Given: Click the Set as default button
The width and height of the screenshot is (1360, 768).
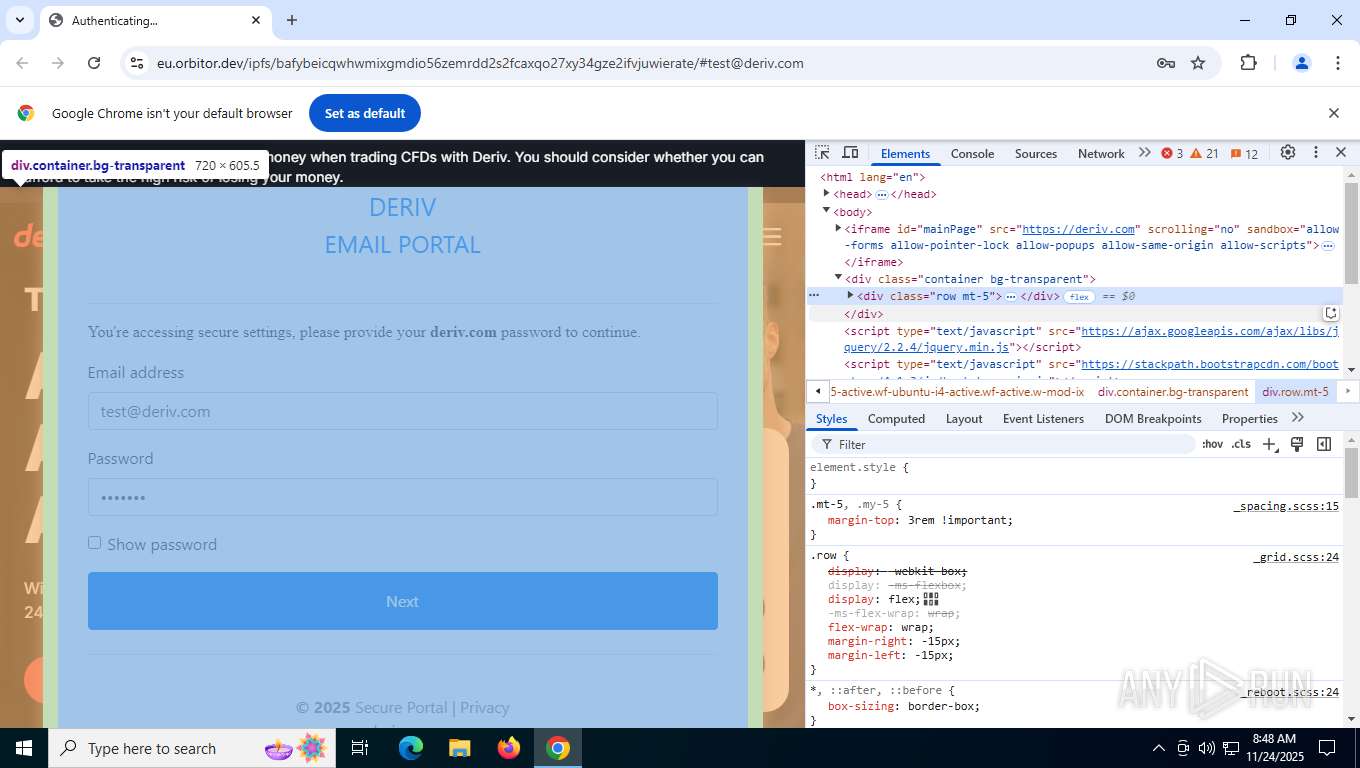Looking at the screenshot, I should [x=365, y=113].
